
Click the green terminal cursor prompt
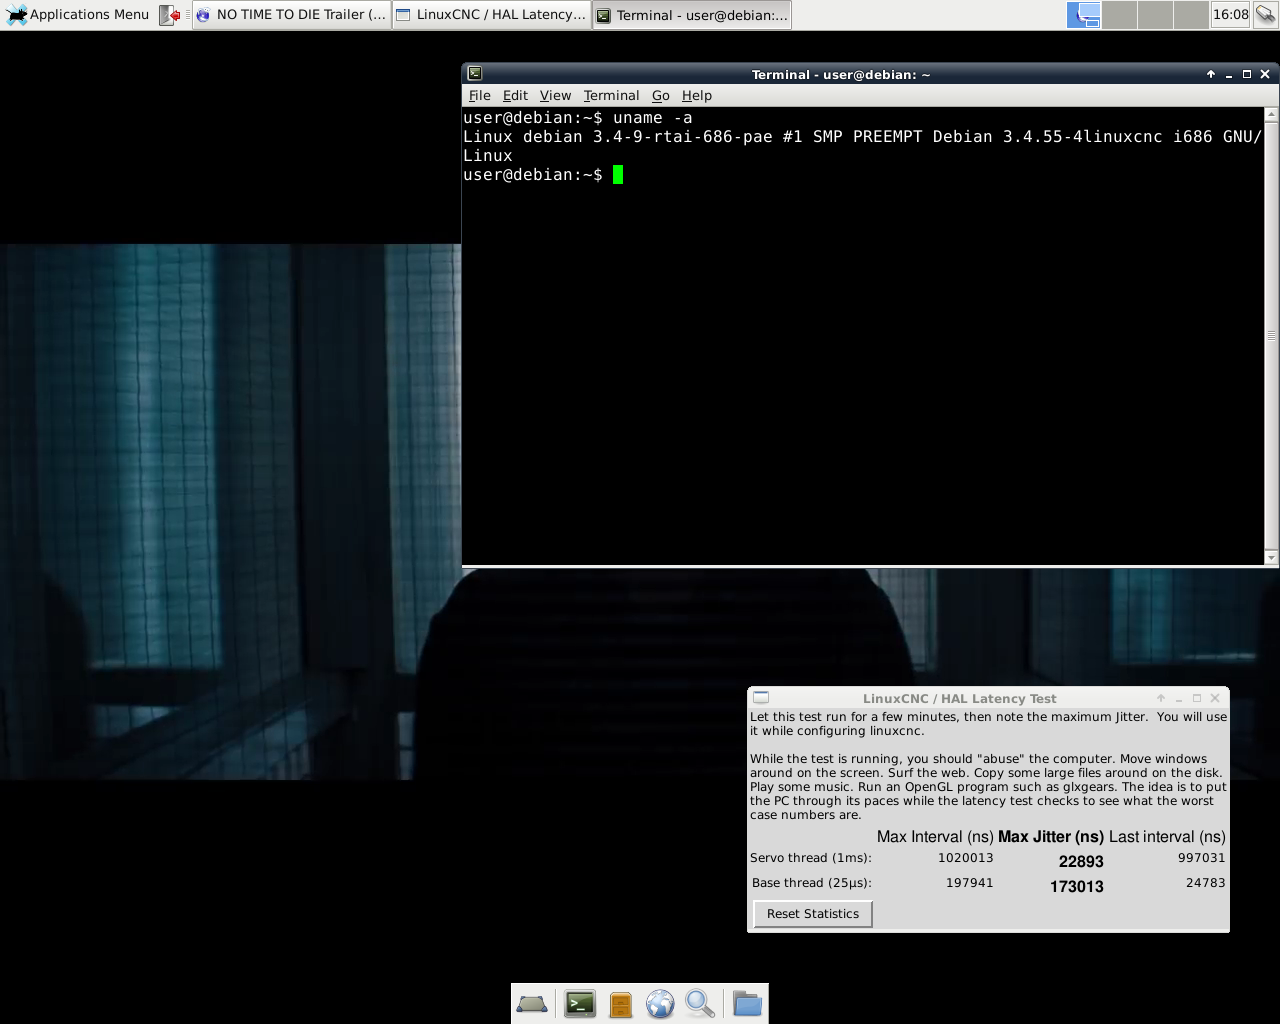pyautogui.click(x=618, y=175)
